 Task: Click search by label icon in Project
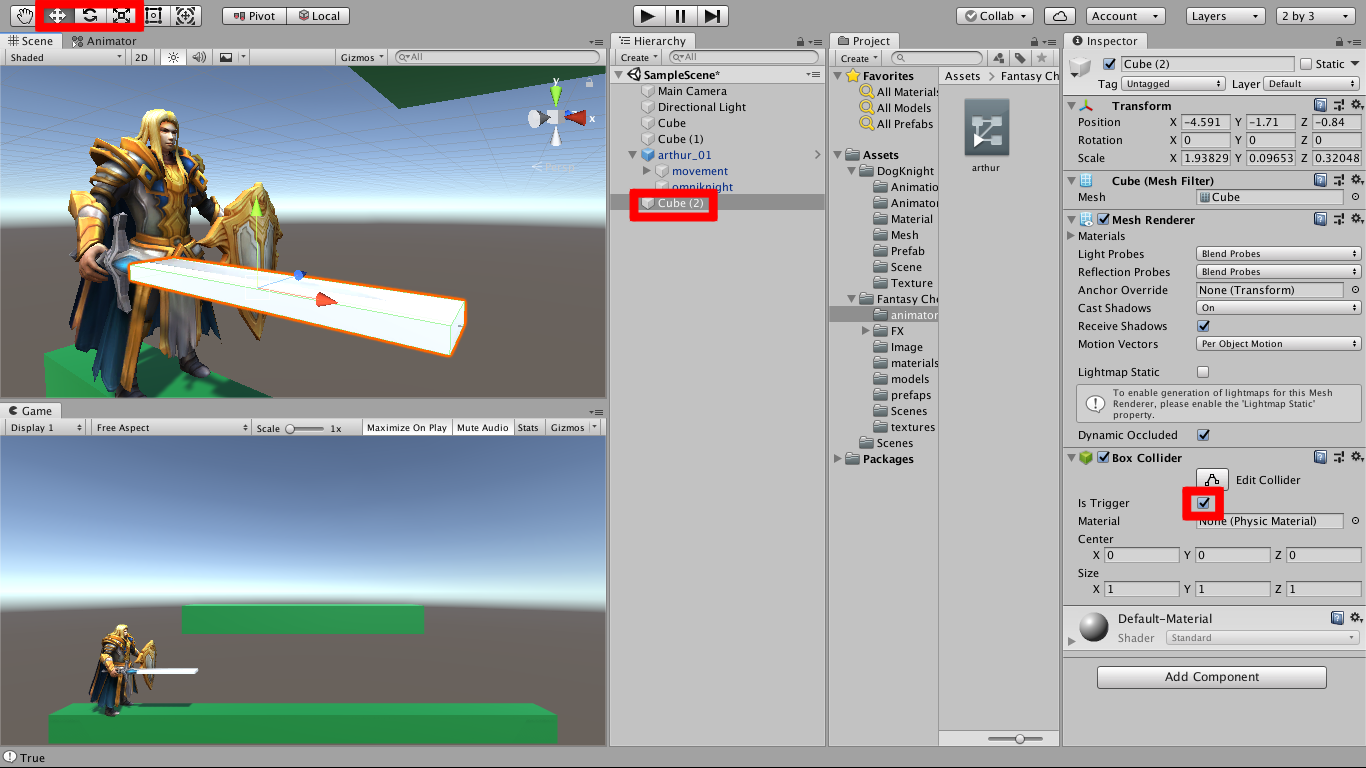point(1020,58)
